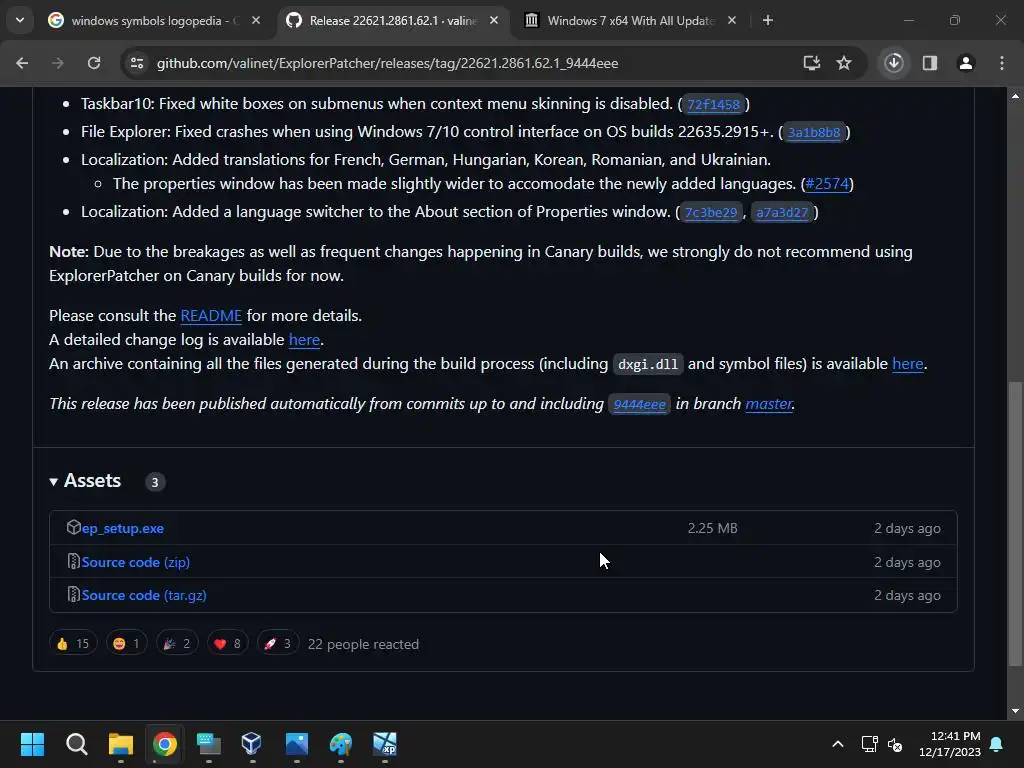Close the Release 22621.2861.62.1 tab
The image size is (1024, 768).
tap(494, 21)
